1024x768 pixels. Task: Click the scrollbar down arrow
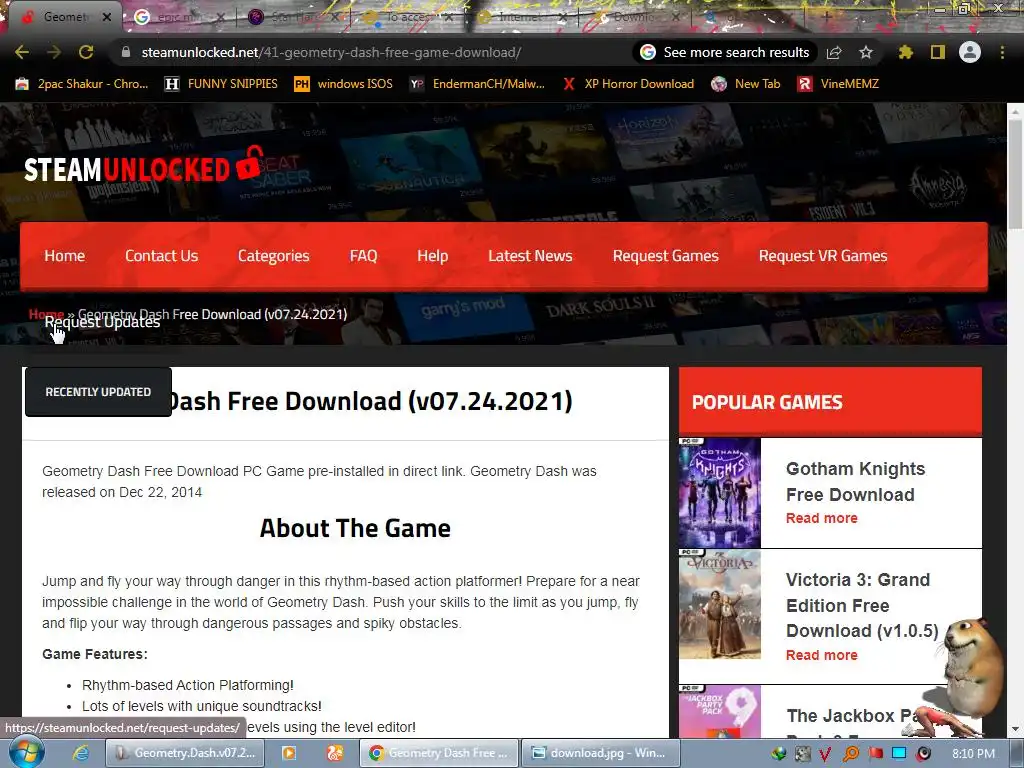1015,729
